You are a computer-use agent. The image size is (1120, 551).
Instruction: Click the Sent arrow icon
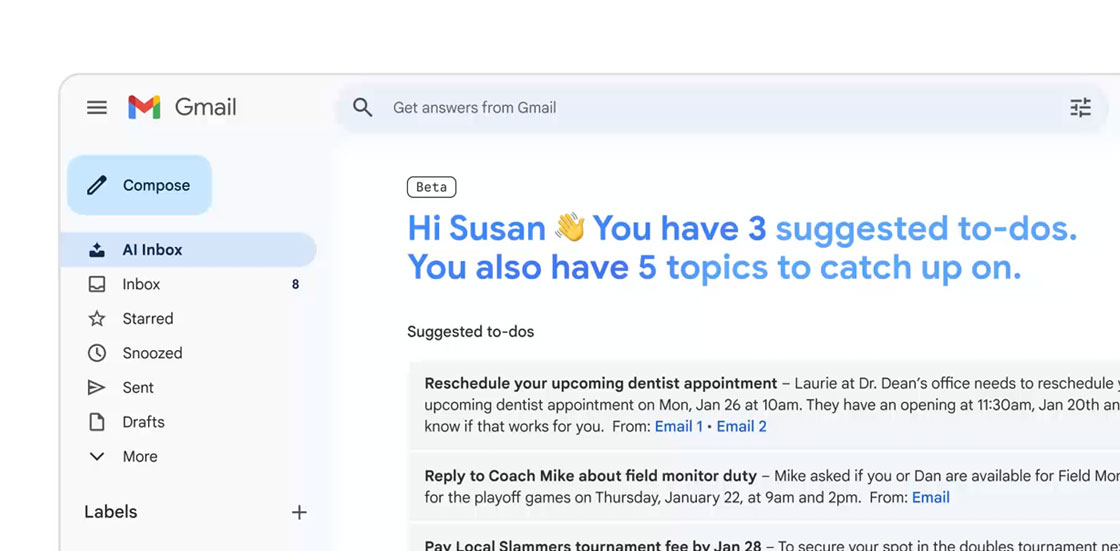pos(97,388)
